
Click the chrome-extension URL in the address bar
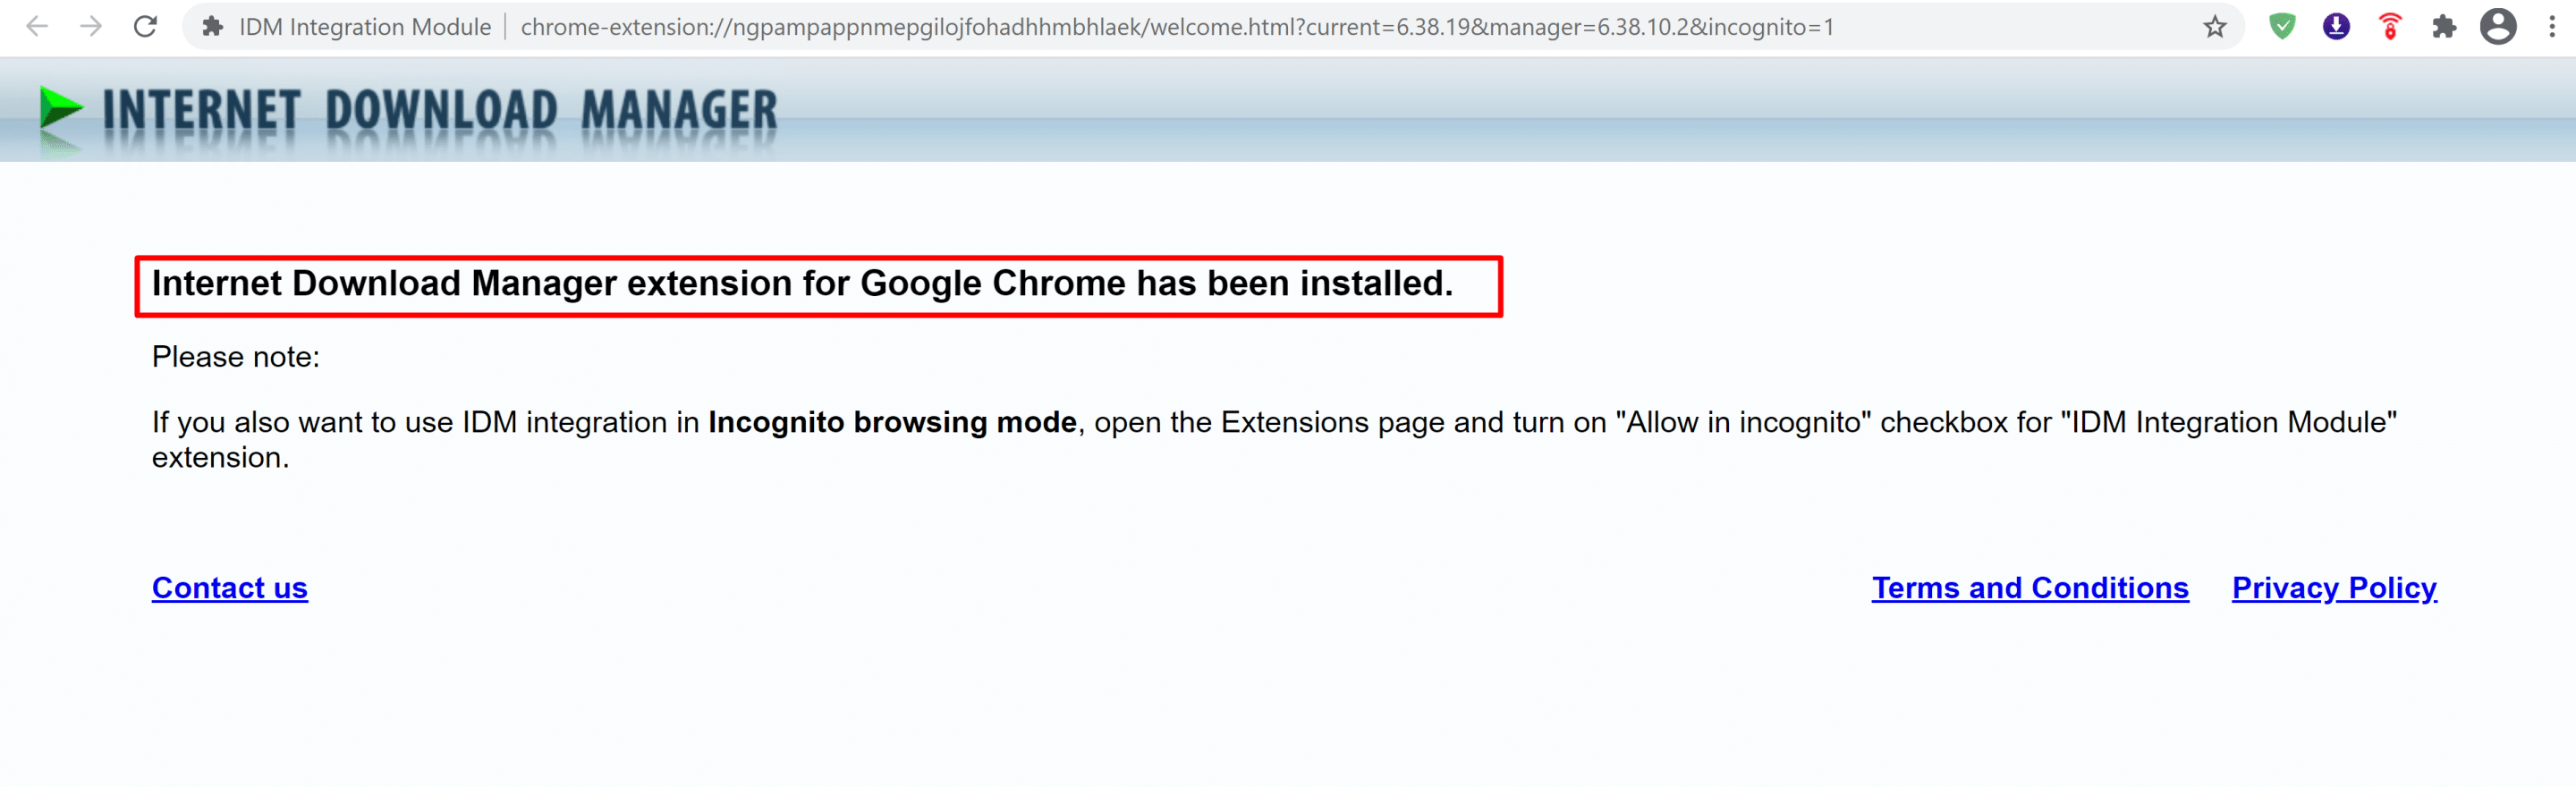pos(1176,27)
